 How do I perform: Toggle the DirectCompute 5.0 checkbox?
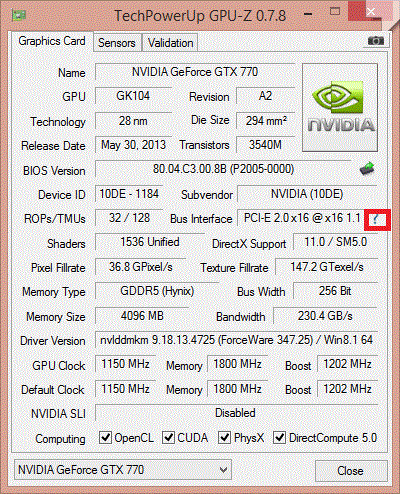279,437
